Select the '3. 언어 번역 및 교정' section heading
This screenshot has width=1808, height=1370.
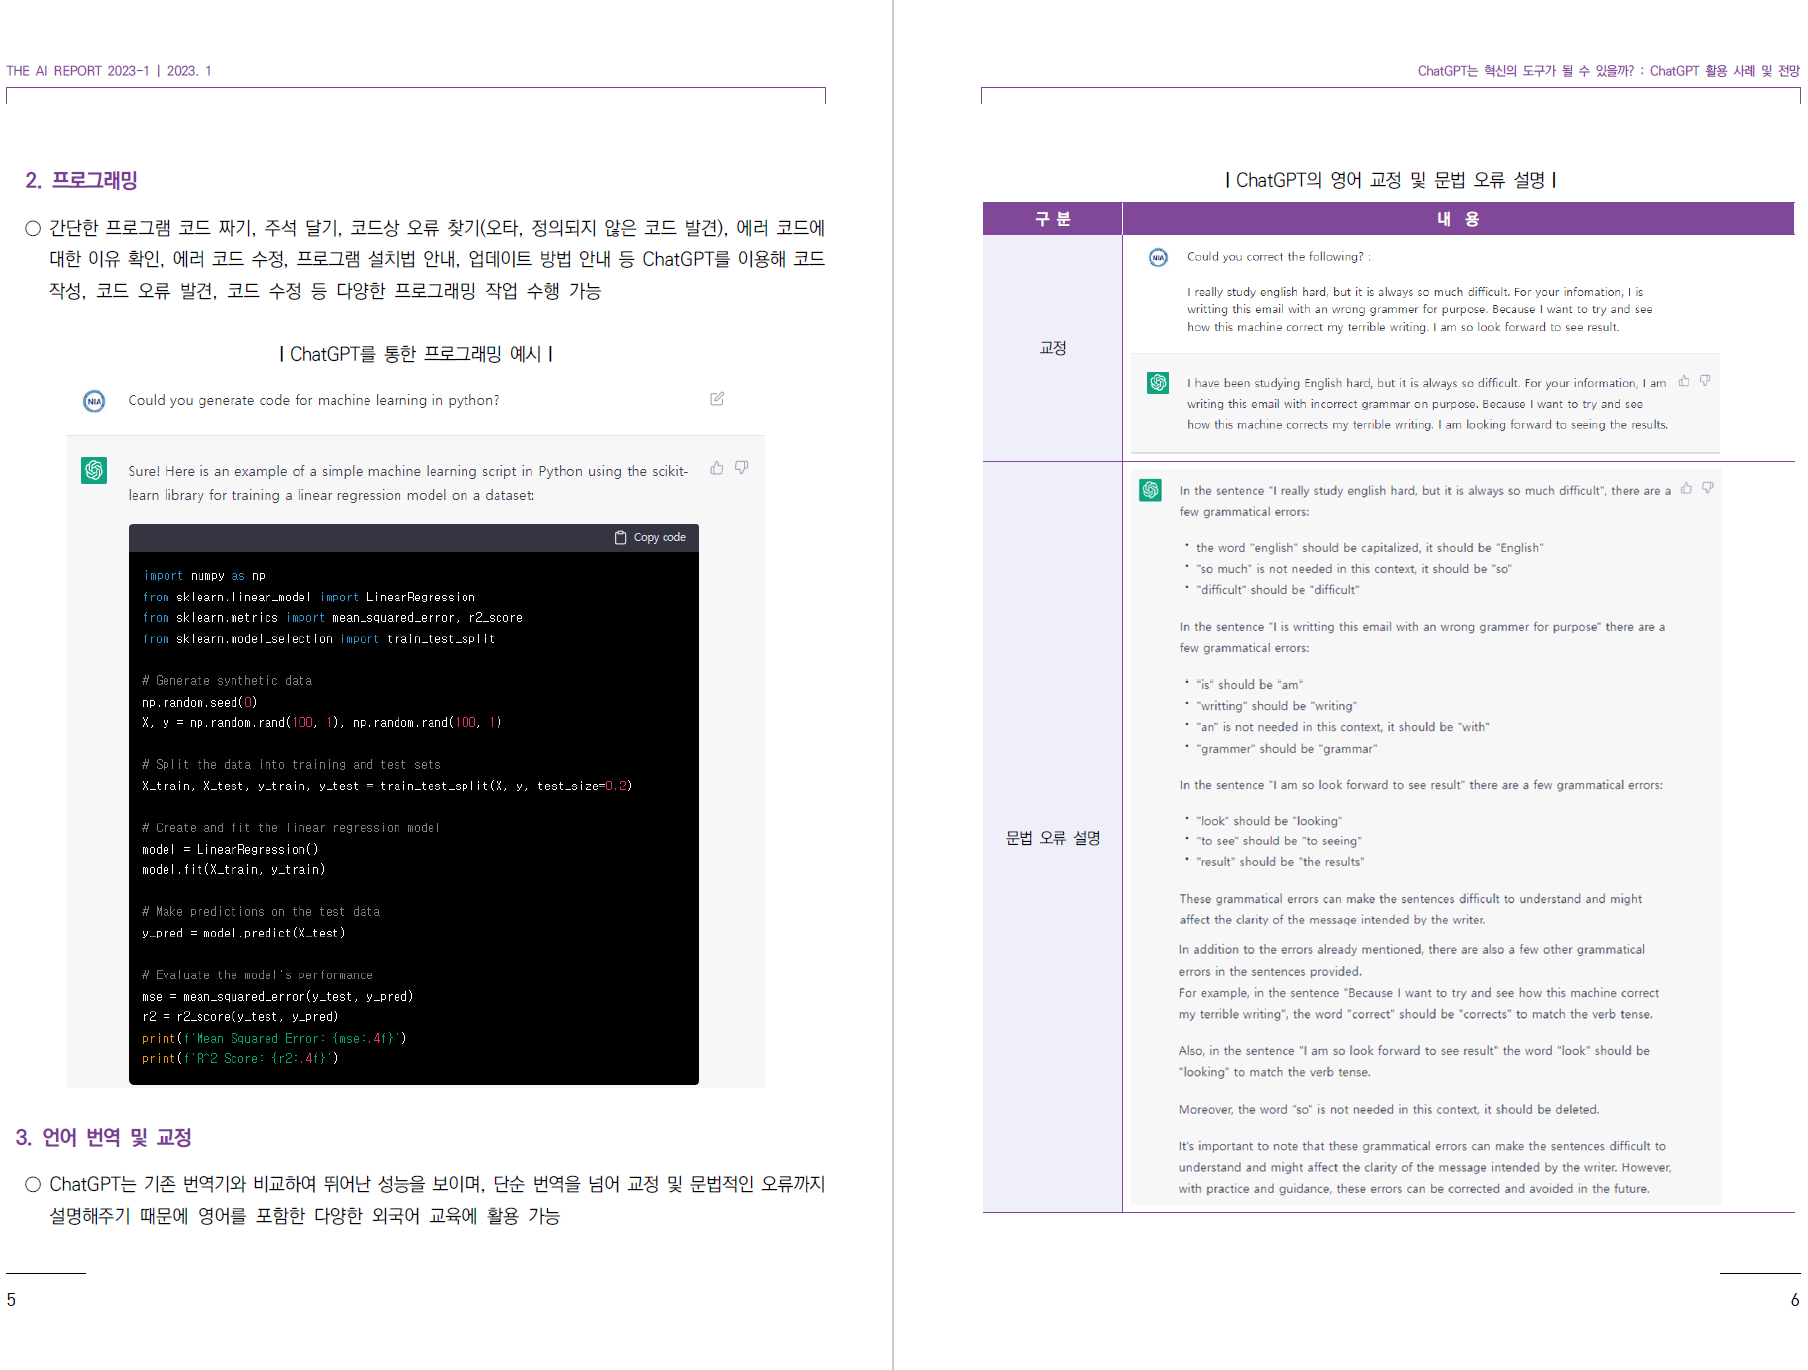pyautogui.click(x=104, y=1138)
